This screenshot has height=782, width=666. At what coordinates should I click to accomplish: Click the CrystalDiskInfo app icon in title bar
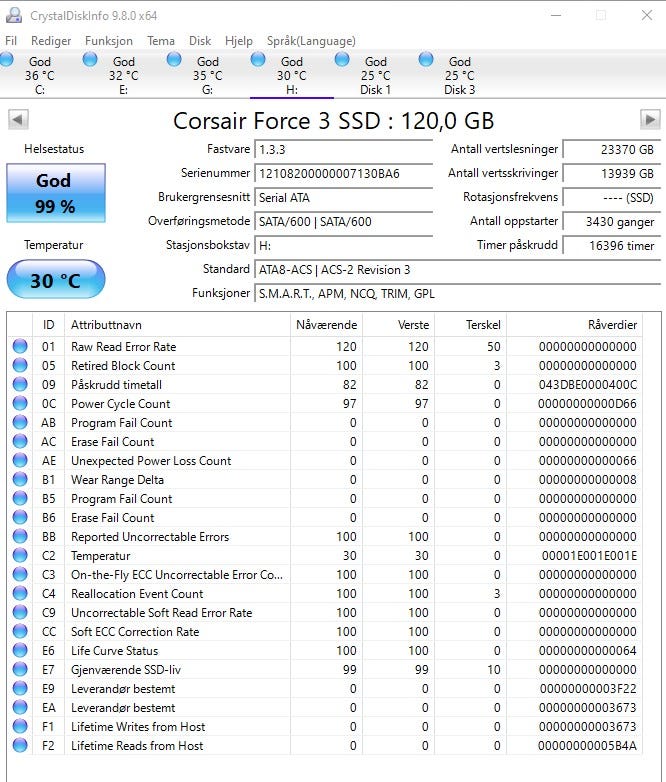[13, 15]
